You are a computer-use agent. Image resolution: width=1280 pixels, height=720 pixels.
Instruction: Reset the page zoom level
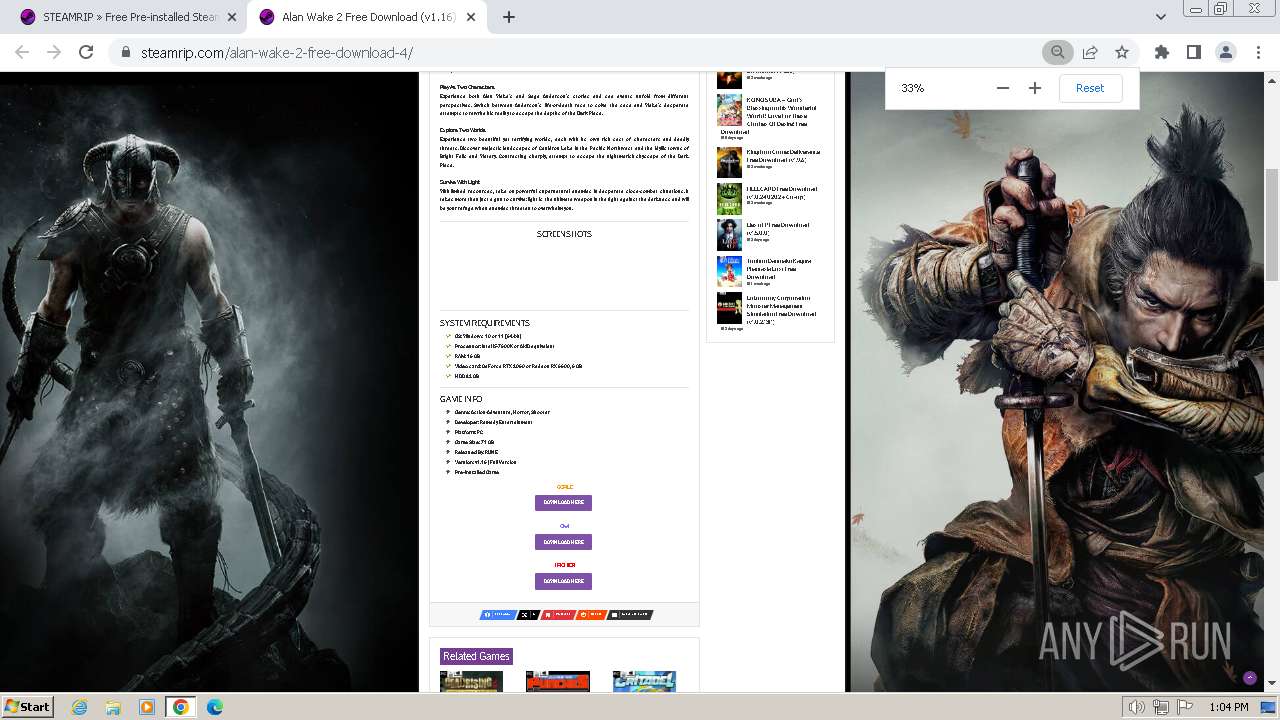tap(1090, 88)
